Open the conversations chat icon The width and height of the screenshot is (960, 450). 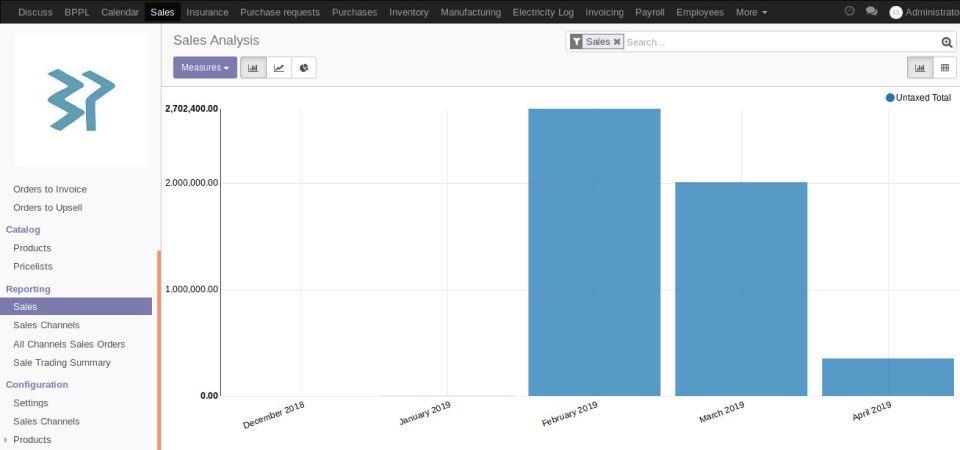click(x=871, y=12)
